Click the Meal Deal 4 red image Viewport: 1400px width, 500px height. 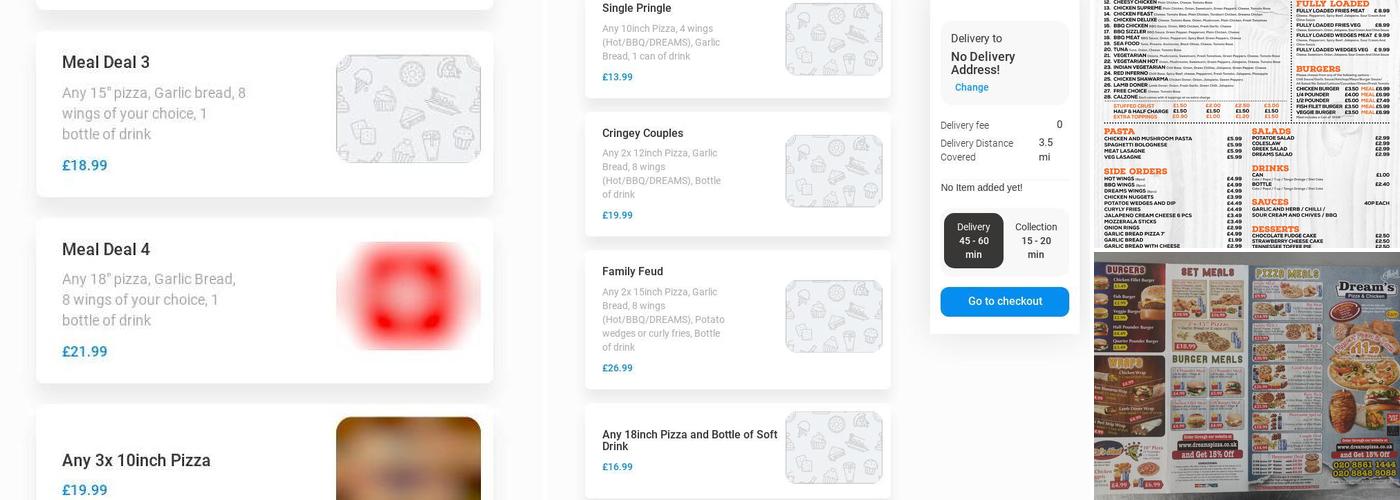pyautogui.click(x=408, y=296)
